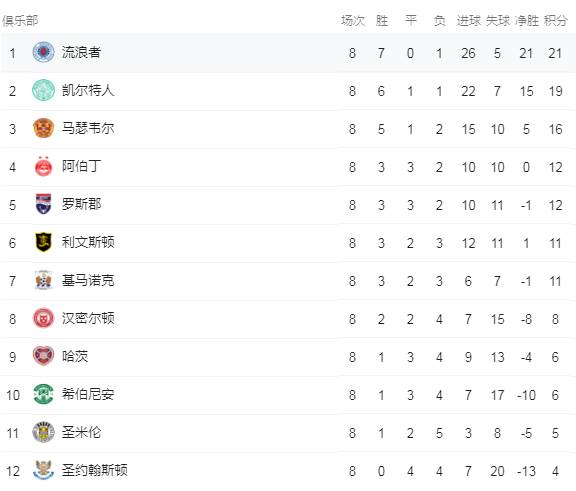Click the 汉密尔顿 red round badge
Image resolution: width=576 pixels, height=491 pixels.
pos(43,318)
